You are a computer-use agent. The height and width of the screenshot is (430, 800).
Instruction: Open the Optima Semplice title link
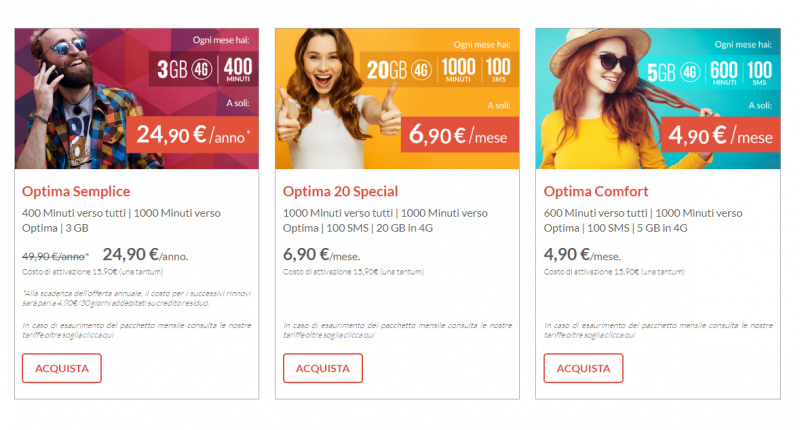point(76,191)
